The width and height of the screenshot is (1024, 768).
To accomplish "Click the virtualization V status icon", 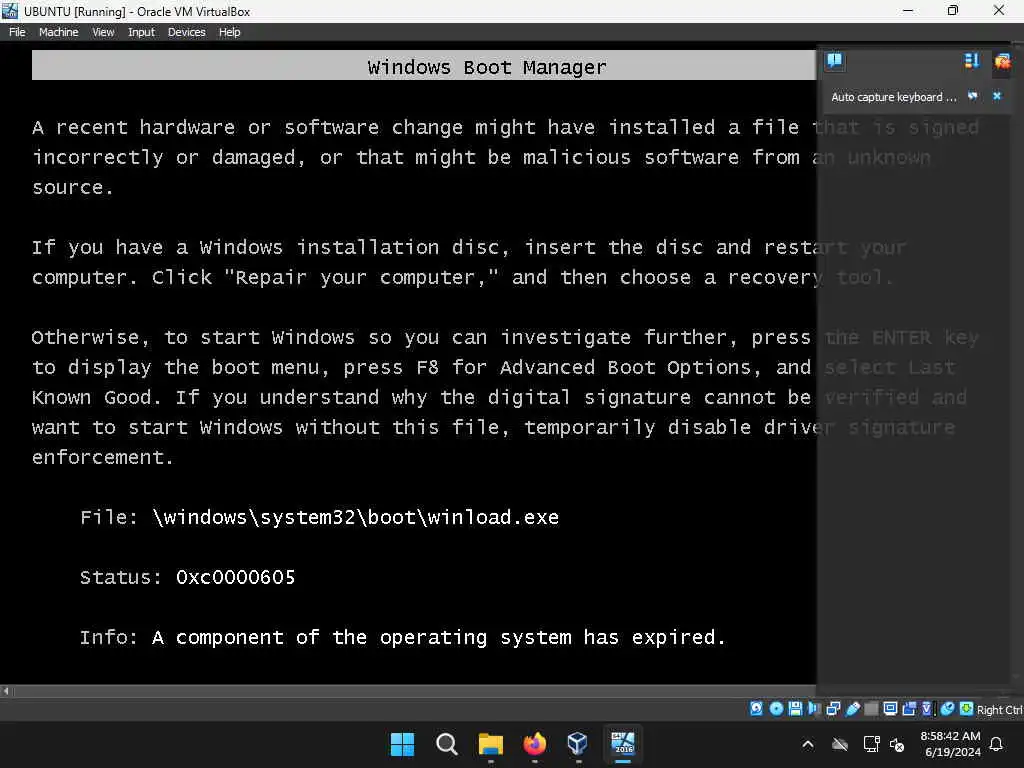I will 927,709.
